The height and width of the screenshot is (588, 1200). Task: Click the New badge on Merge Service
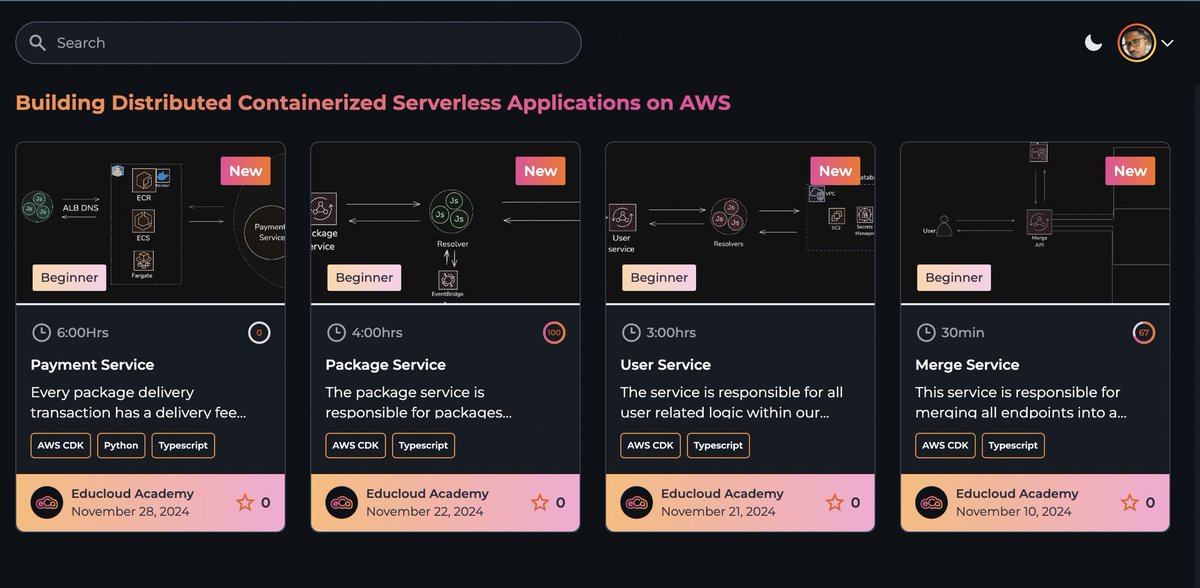pyautogui.click(x=1130, y=171)
